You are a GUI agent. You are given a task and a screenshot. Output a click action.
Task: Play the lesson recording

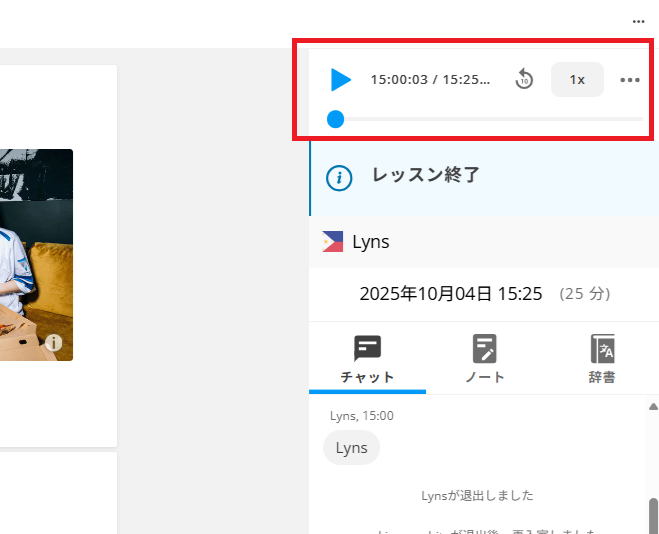click(x=341, y=80)
